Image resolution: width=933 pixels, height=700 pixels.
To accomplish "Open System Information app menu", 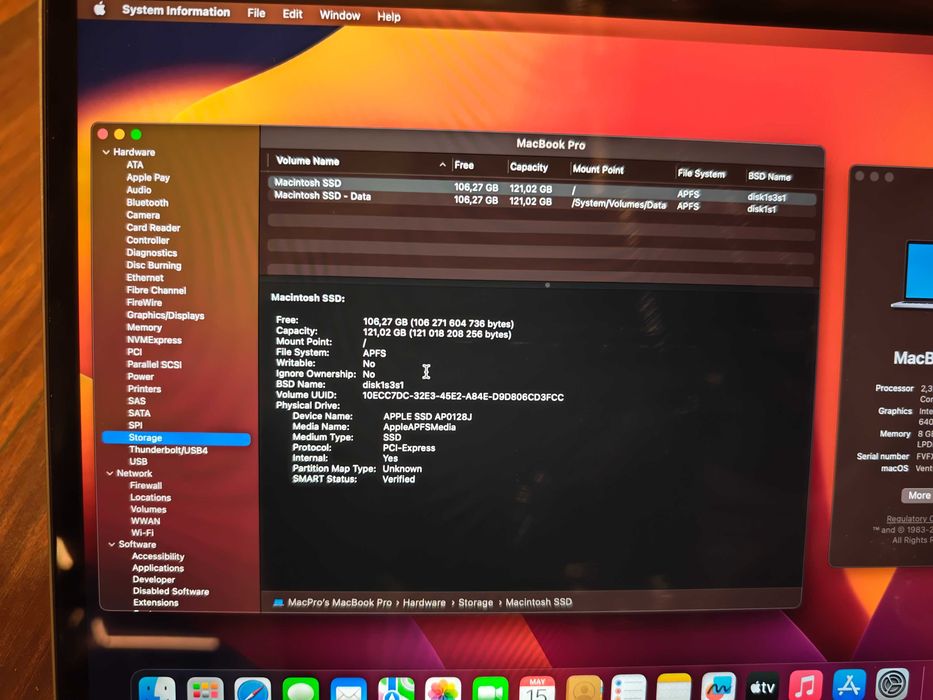I will pos(176,11).
